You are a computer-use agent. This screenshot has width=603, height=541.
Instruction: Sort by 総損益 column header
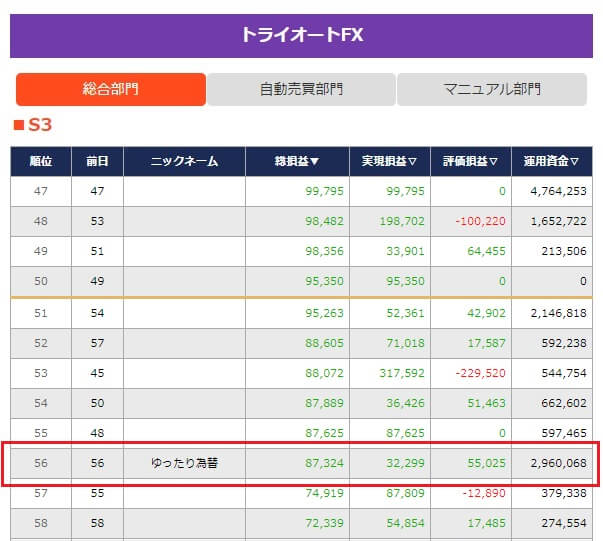pos(297,161)
